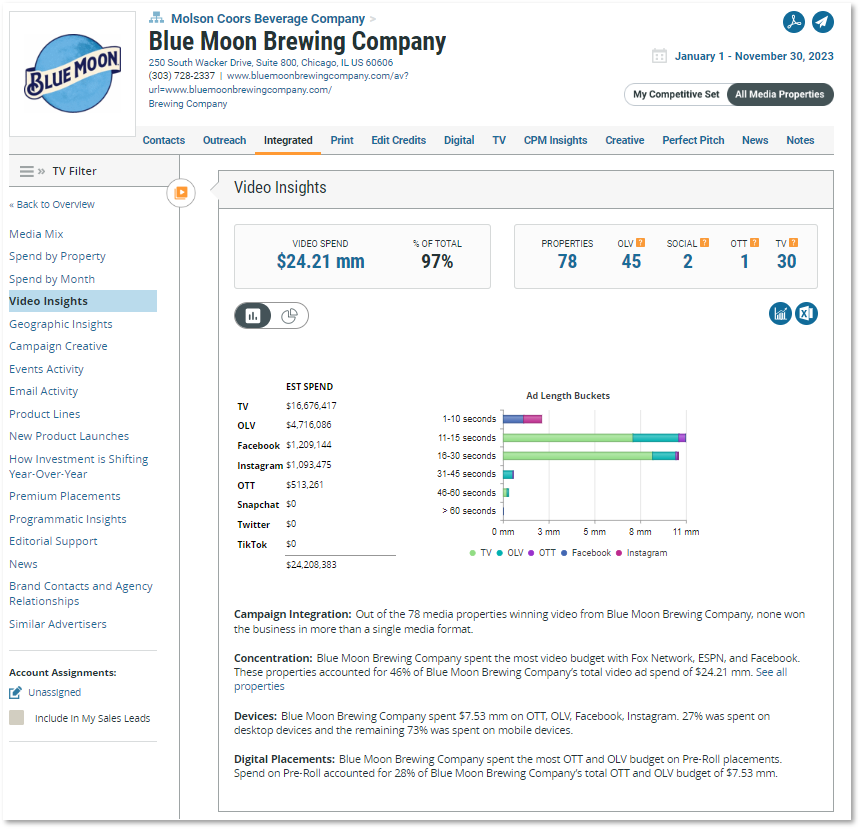Open Similar Advertisers
860x829 pixels.
tap(58, 624)
